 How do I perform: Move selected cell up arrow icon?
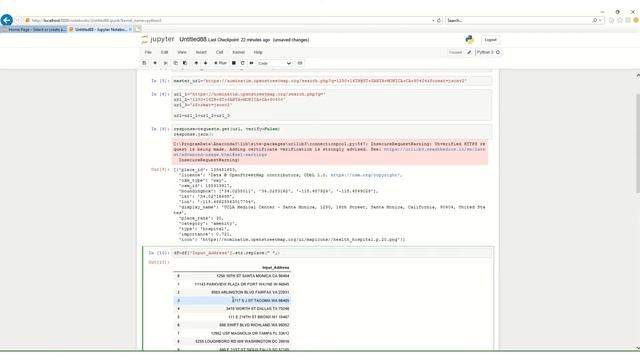tap(196, 63)
